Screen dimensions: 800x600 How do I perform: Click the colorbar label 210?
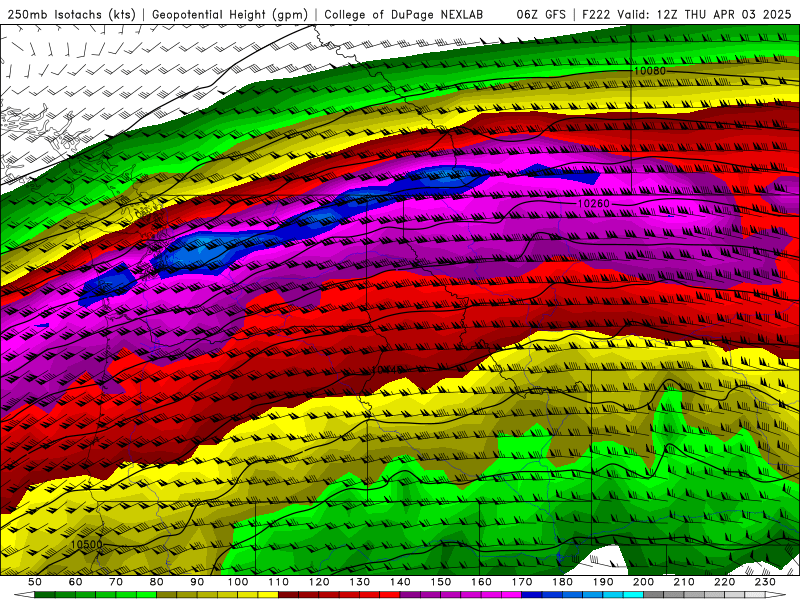pyautogui.click(x=684, y=582)
